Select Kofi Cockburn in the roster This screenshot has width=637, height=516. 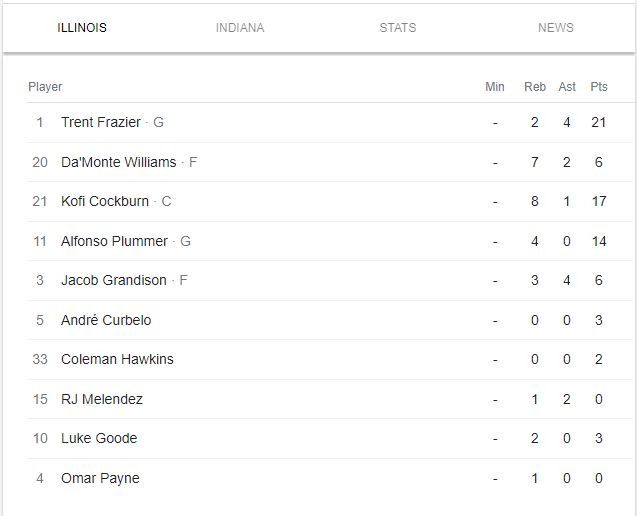[105, 201]
